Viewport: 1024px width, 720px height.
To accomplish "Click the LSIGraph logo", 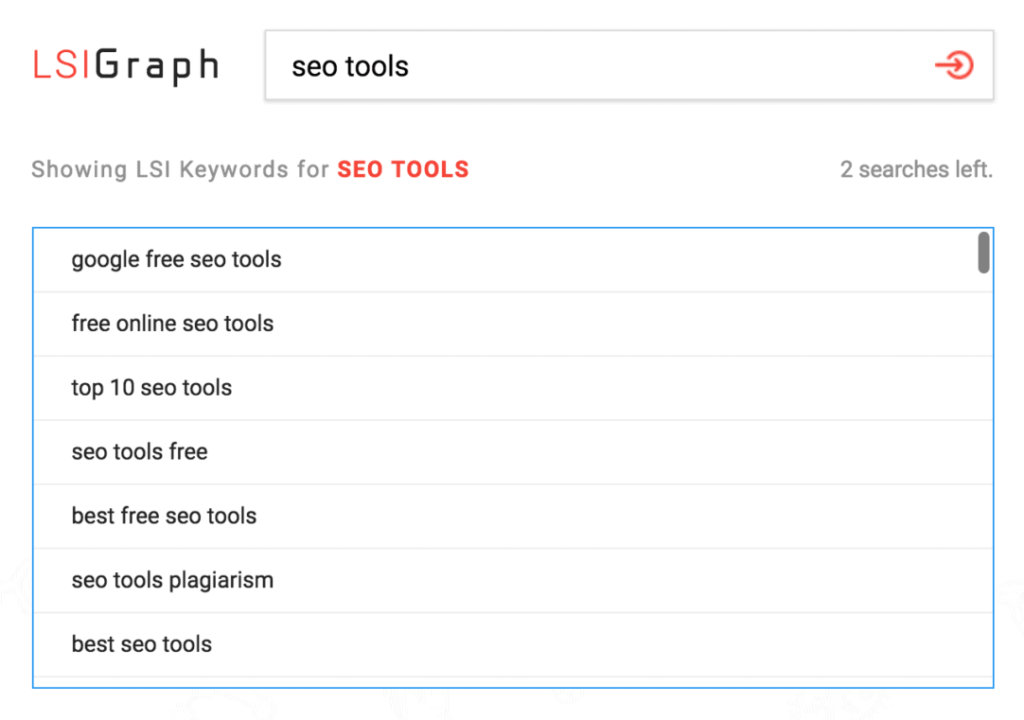I will coord(125,66).
